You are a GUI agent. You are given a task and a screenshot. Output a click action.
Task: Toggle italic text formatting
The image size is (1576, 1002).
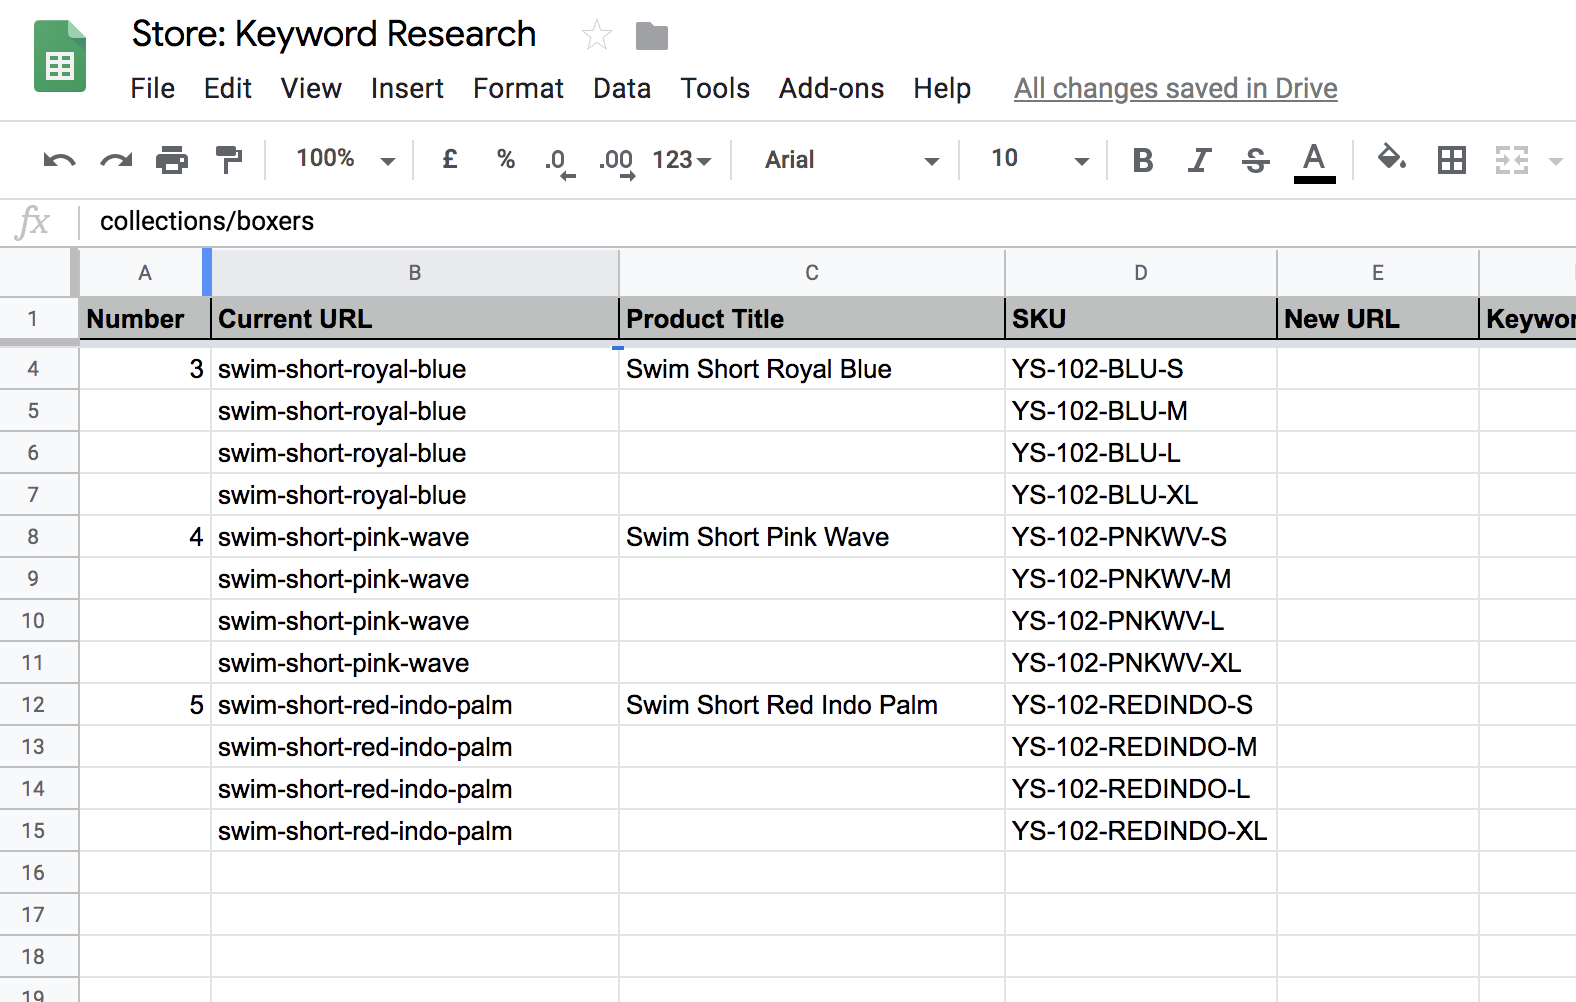1199,160
